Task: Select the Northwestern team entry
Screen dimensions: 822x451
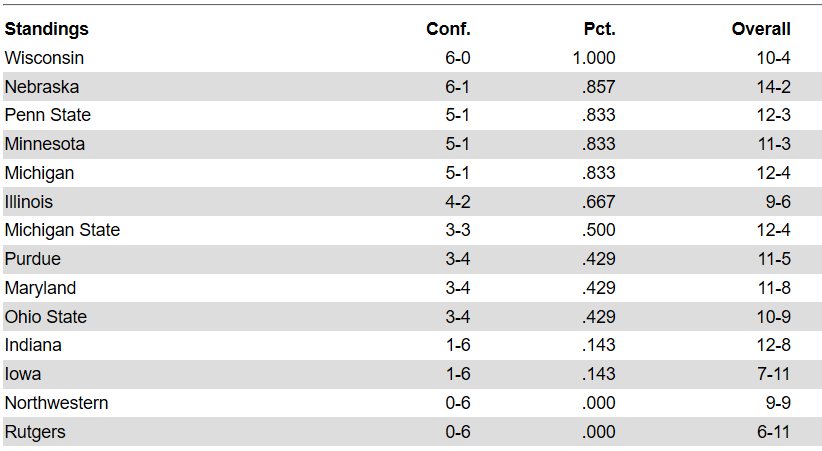Action: point(57,402)
